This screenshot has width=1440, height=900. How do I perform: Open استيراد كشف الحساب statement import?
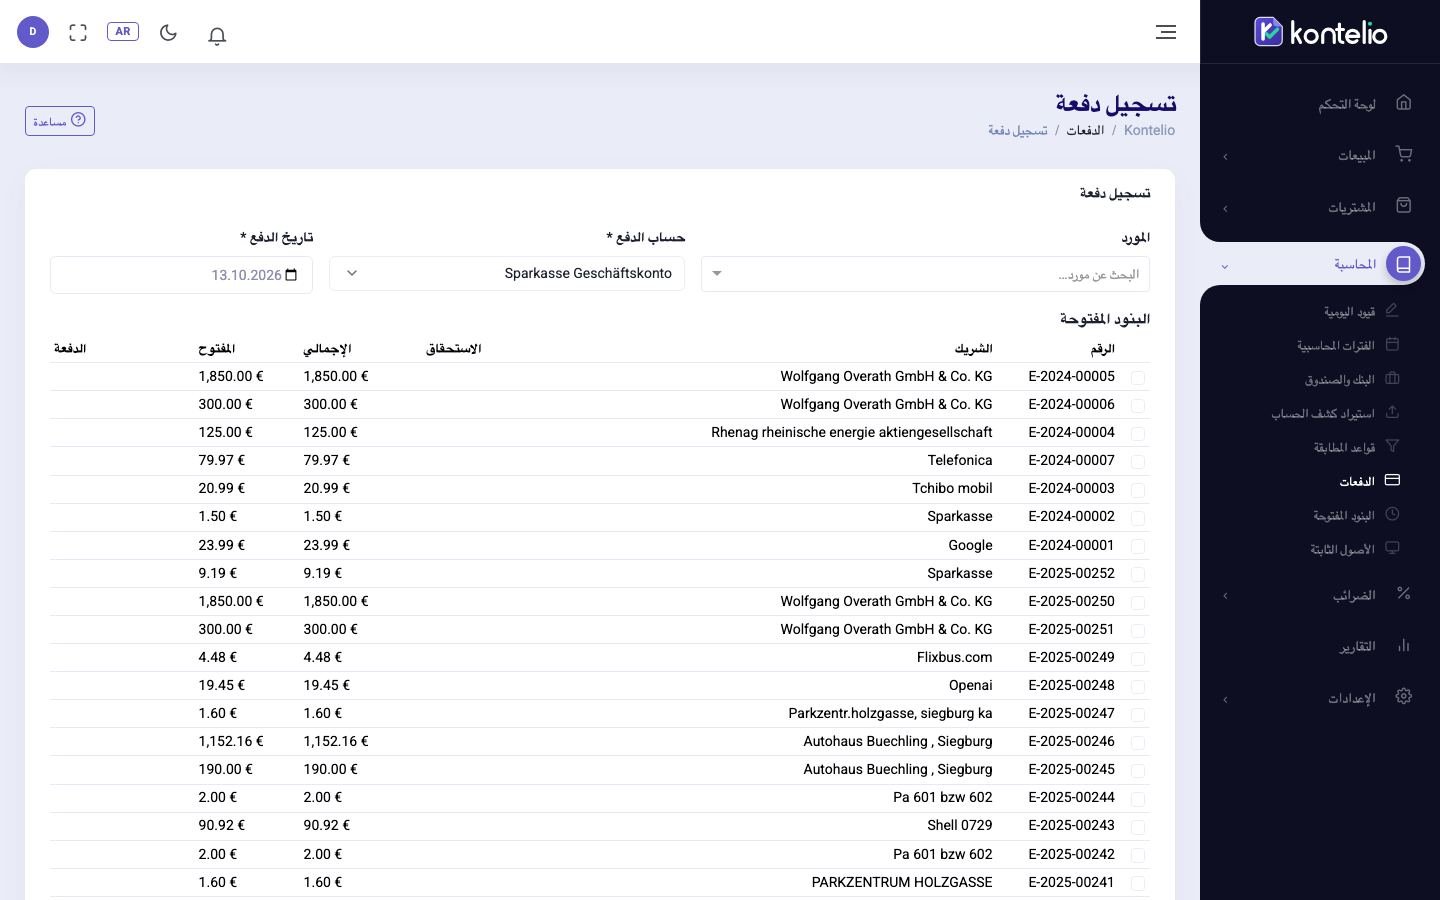(1323, 414)
